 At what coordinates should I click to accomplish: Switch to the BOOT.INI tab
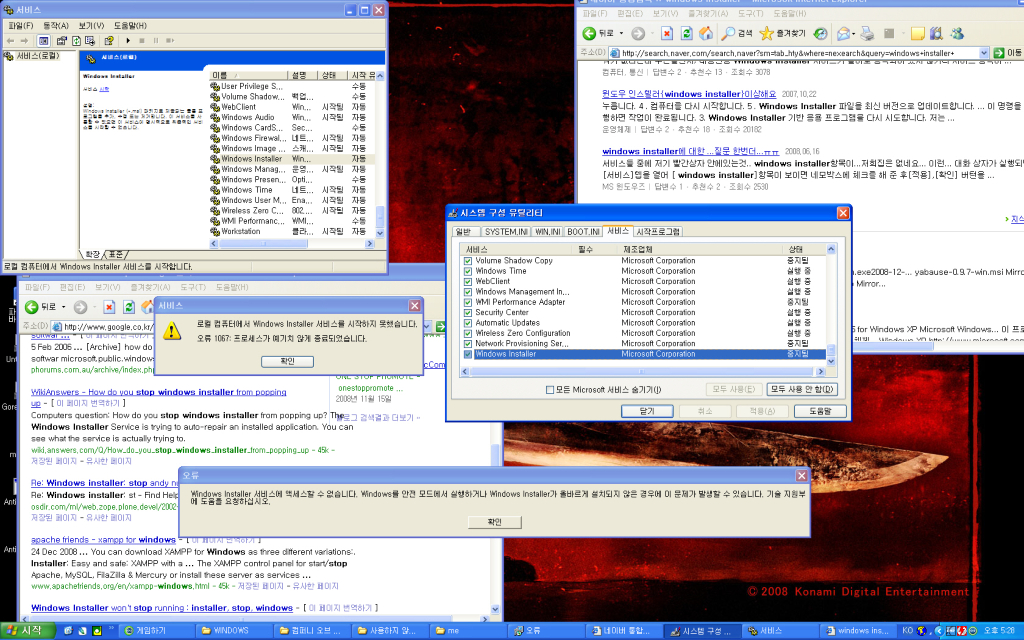coord(583,232)
